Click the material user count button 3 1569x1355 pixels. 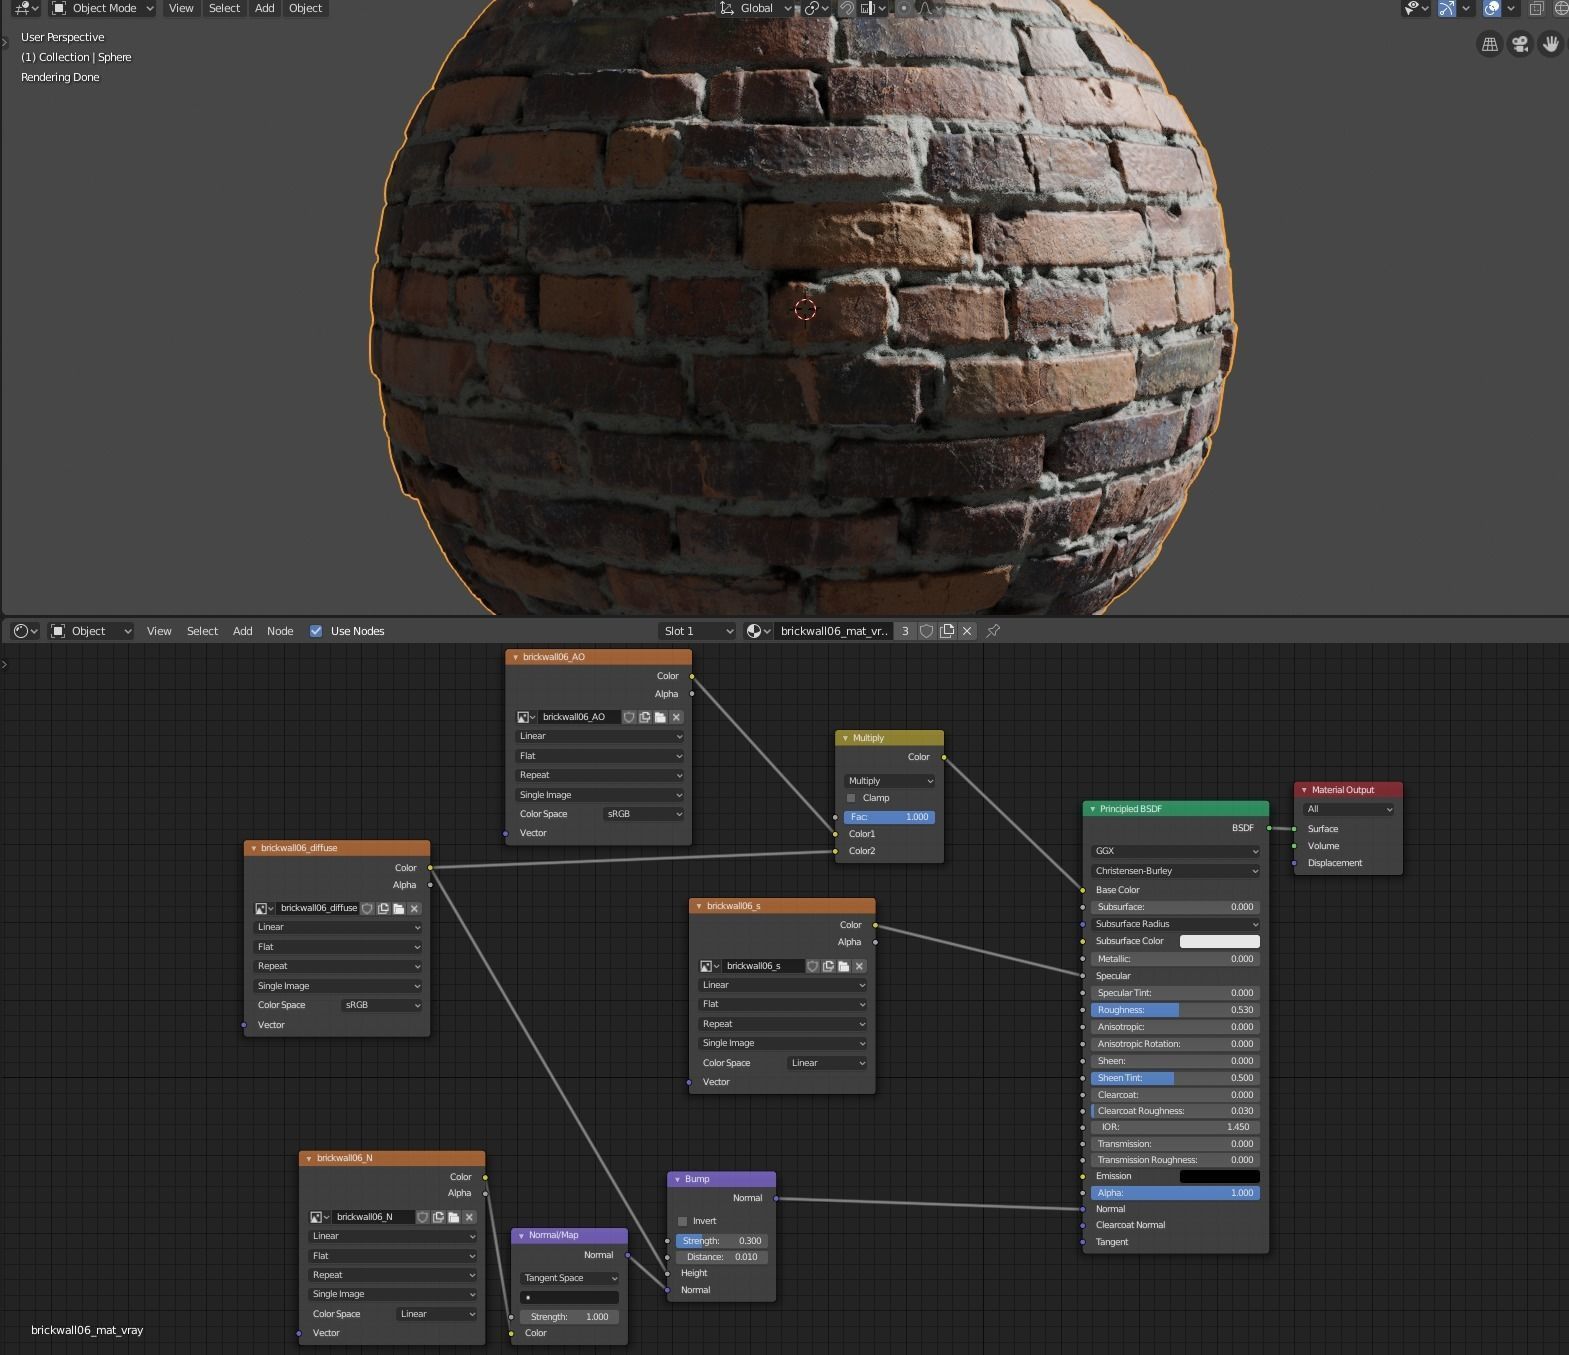(905, 631)
